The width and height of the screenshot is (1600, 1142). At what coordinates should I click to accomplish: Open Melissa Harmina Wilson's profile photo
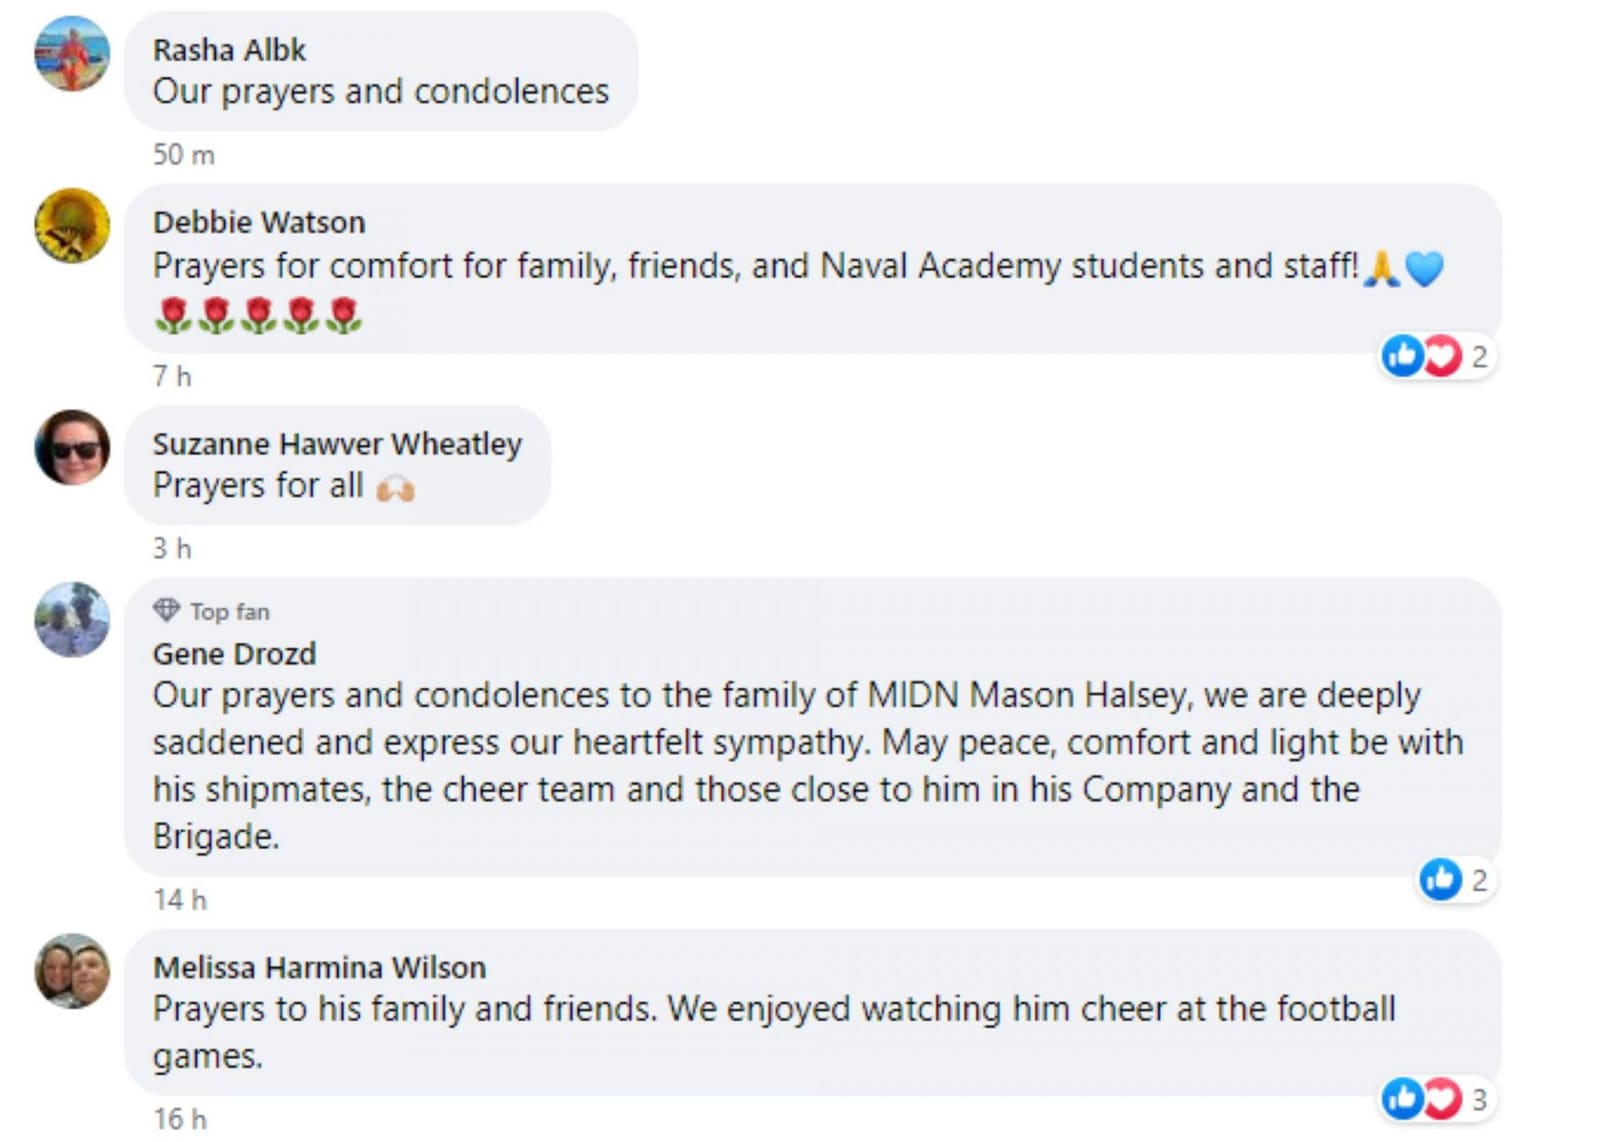point(72,971)
